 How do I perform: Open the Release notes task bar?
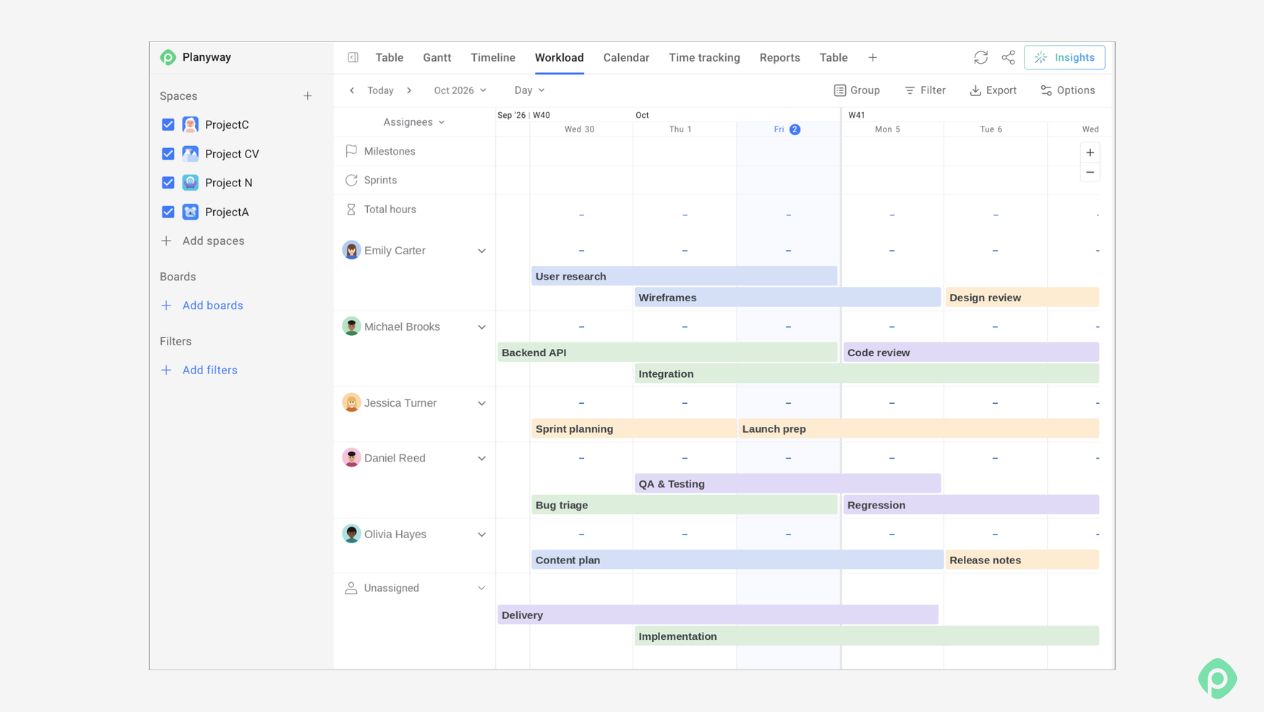point(1022,560)
